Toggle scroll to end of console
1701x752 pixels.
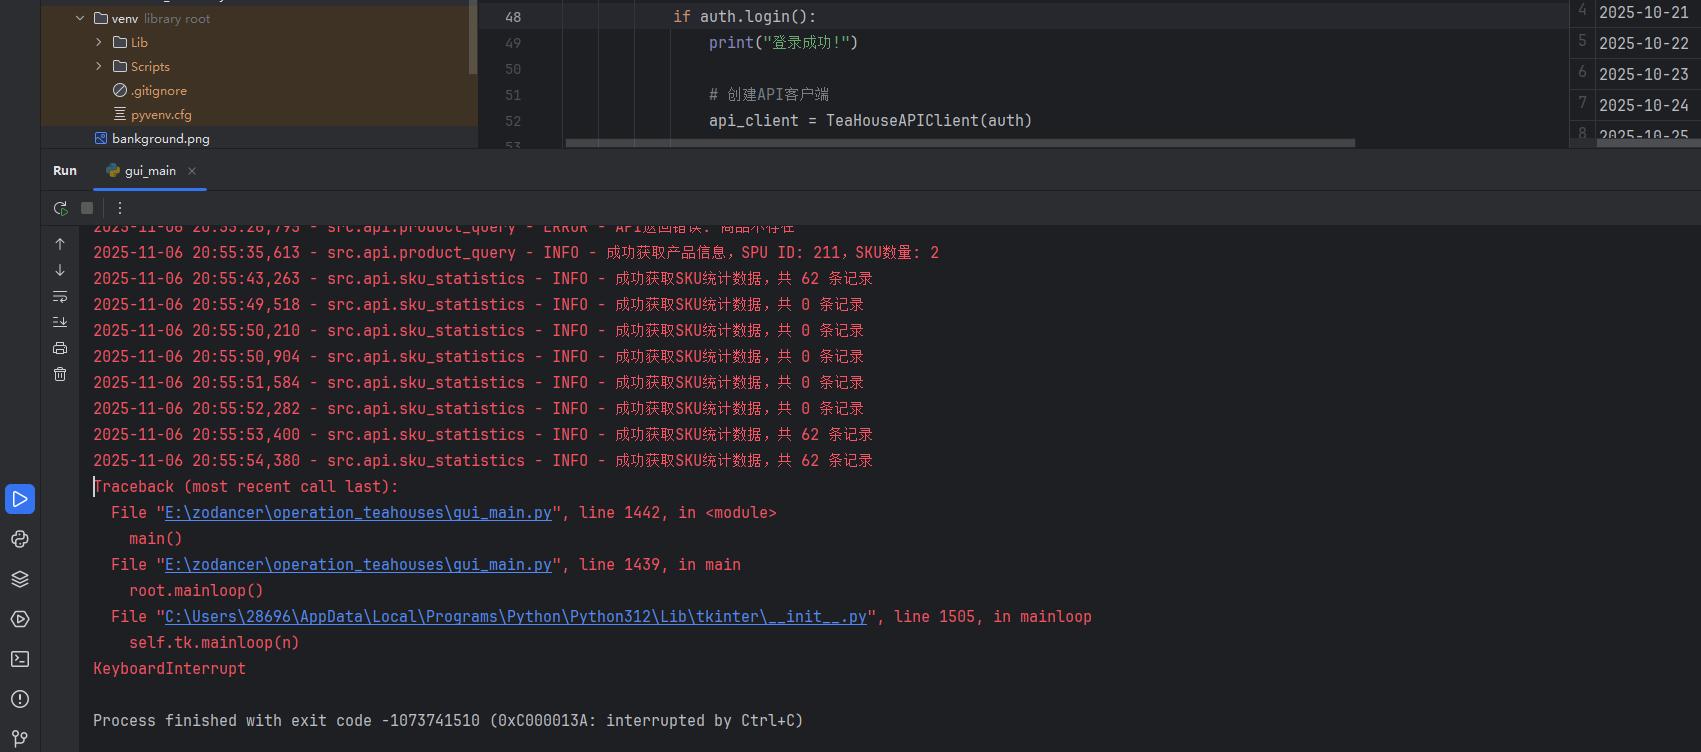click(x=60, y=322)
